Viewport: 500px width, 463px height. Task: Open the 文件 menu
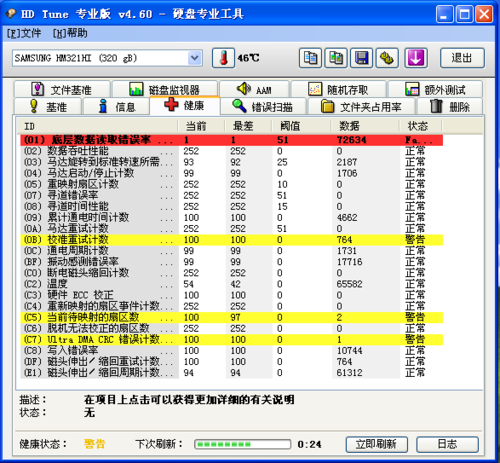(x=24, y=33)
